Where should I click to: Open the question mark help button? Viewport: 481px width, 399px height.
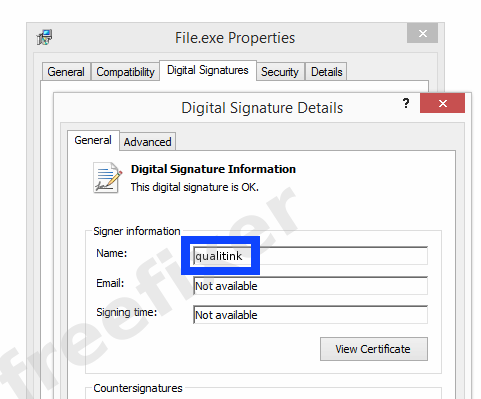tap(406, 103)
